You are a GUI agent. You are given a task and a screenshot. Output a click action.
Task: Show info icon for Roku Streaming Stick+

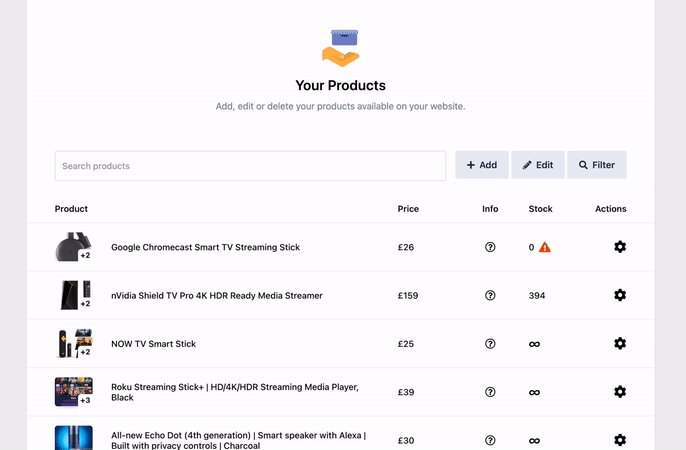(490, 392)
